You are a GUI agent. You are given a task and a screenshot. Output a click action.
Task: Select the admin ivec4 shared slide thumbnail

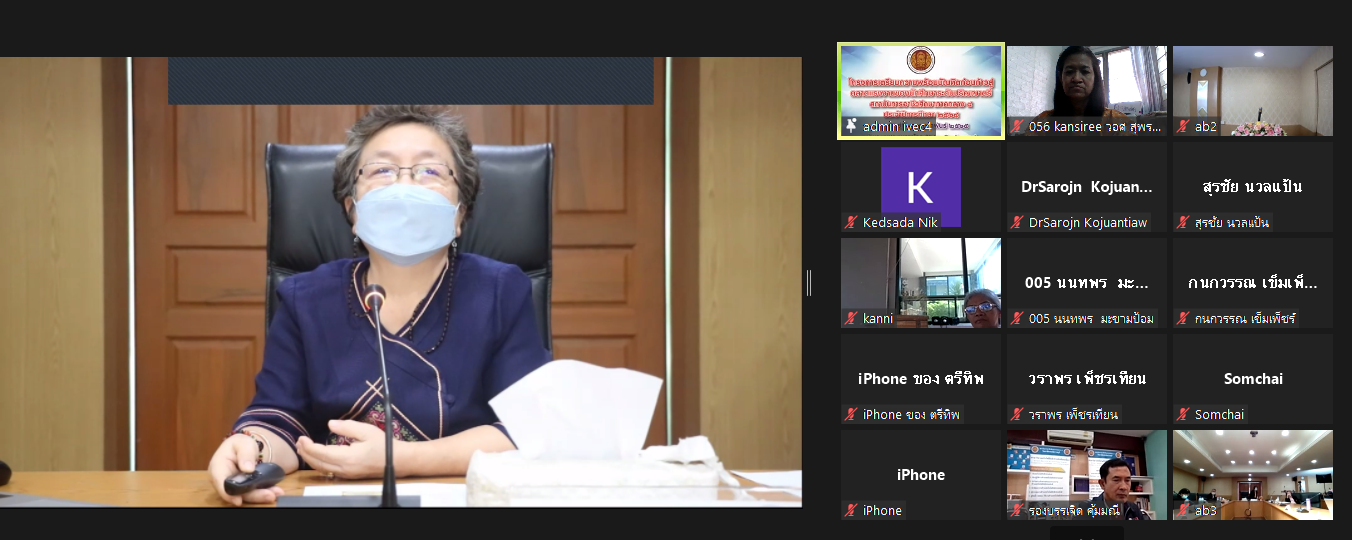click(x=921, y=91)
